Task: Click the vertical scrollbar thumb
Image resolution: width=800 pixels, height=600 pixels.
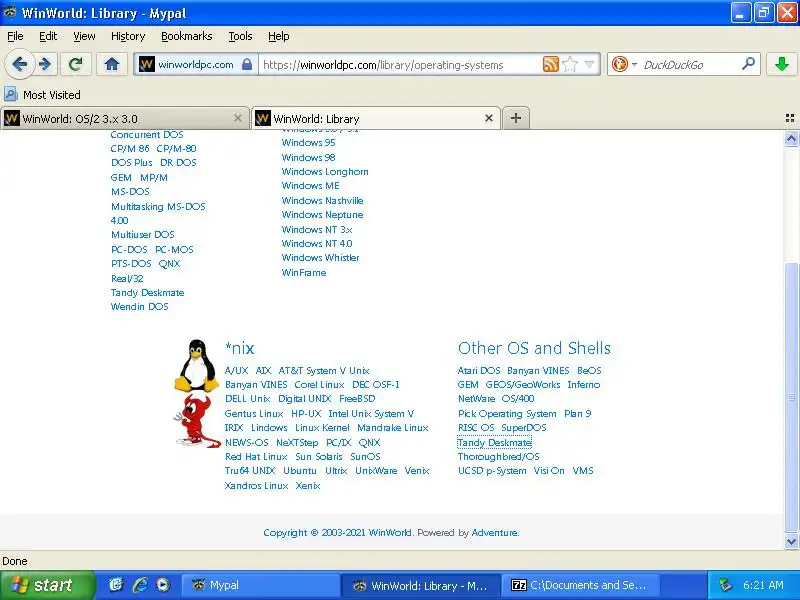Action: point(791,397)
